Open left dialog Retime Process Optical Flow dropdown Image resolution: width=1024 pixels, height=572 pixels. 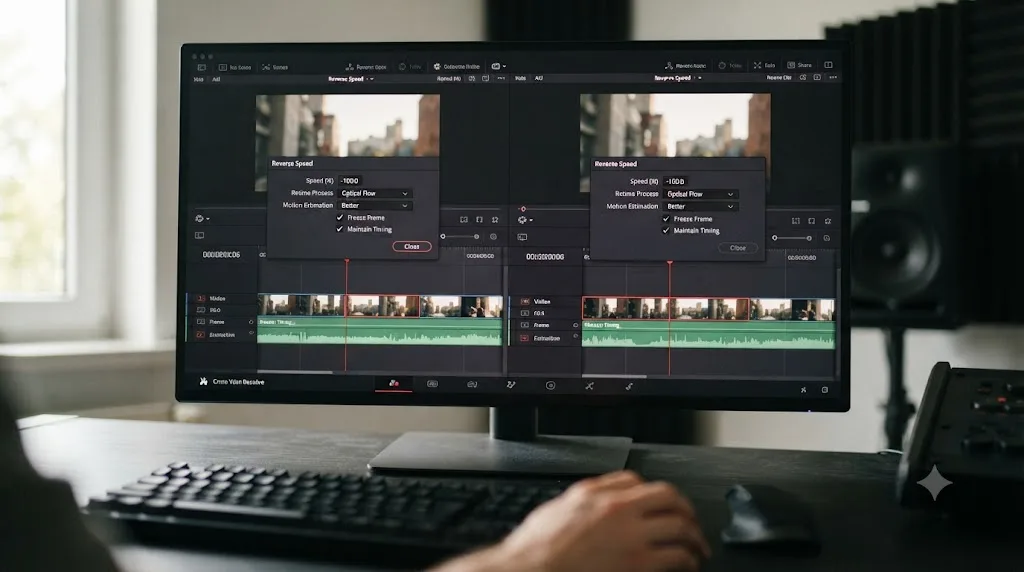pos(375,193)
